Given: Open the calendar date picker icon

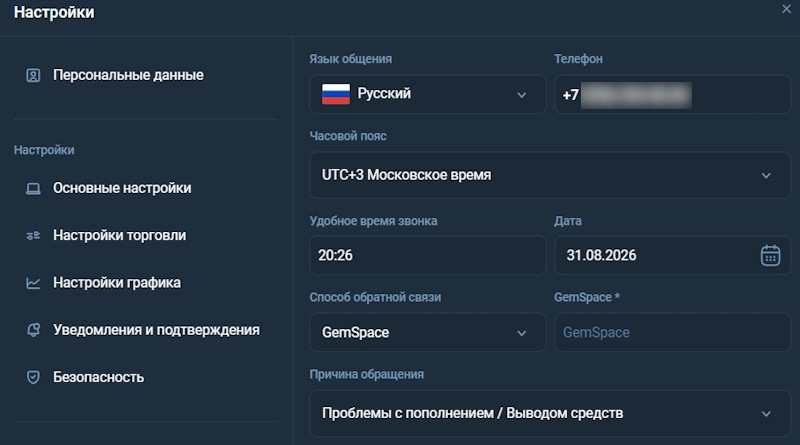Looking at the screenshot, I should (770, 255).
